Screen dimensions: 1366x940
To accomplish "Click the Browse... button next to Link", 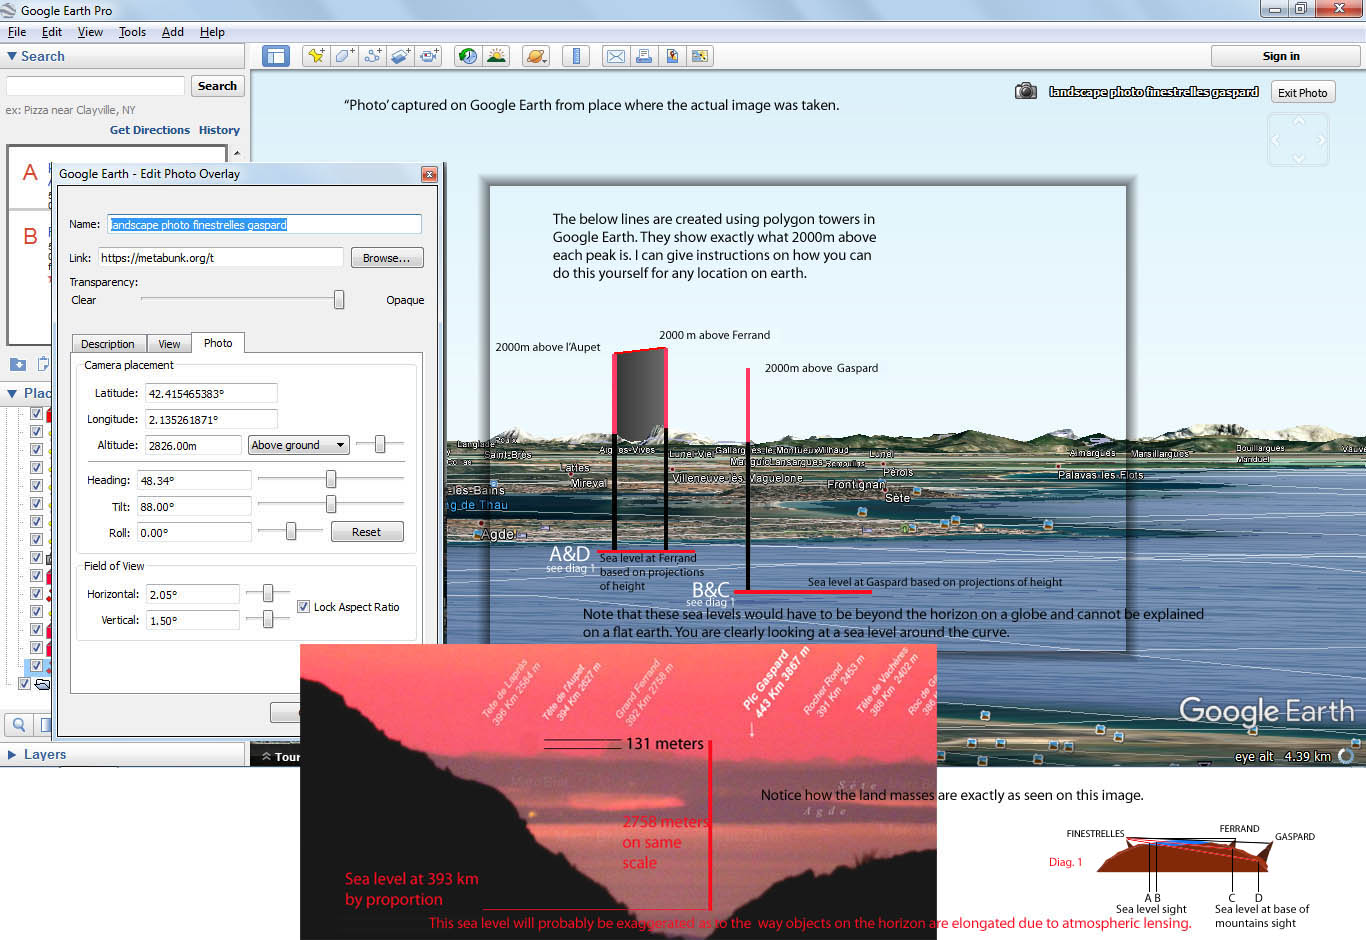I will pyautogui.click(x=387, y=258).
